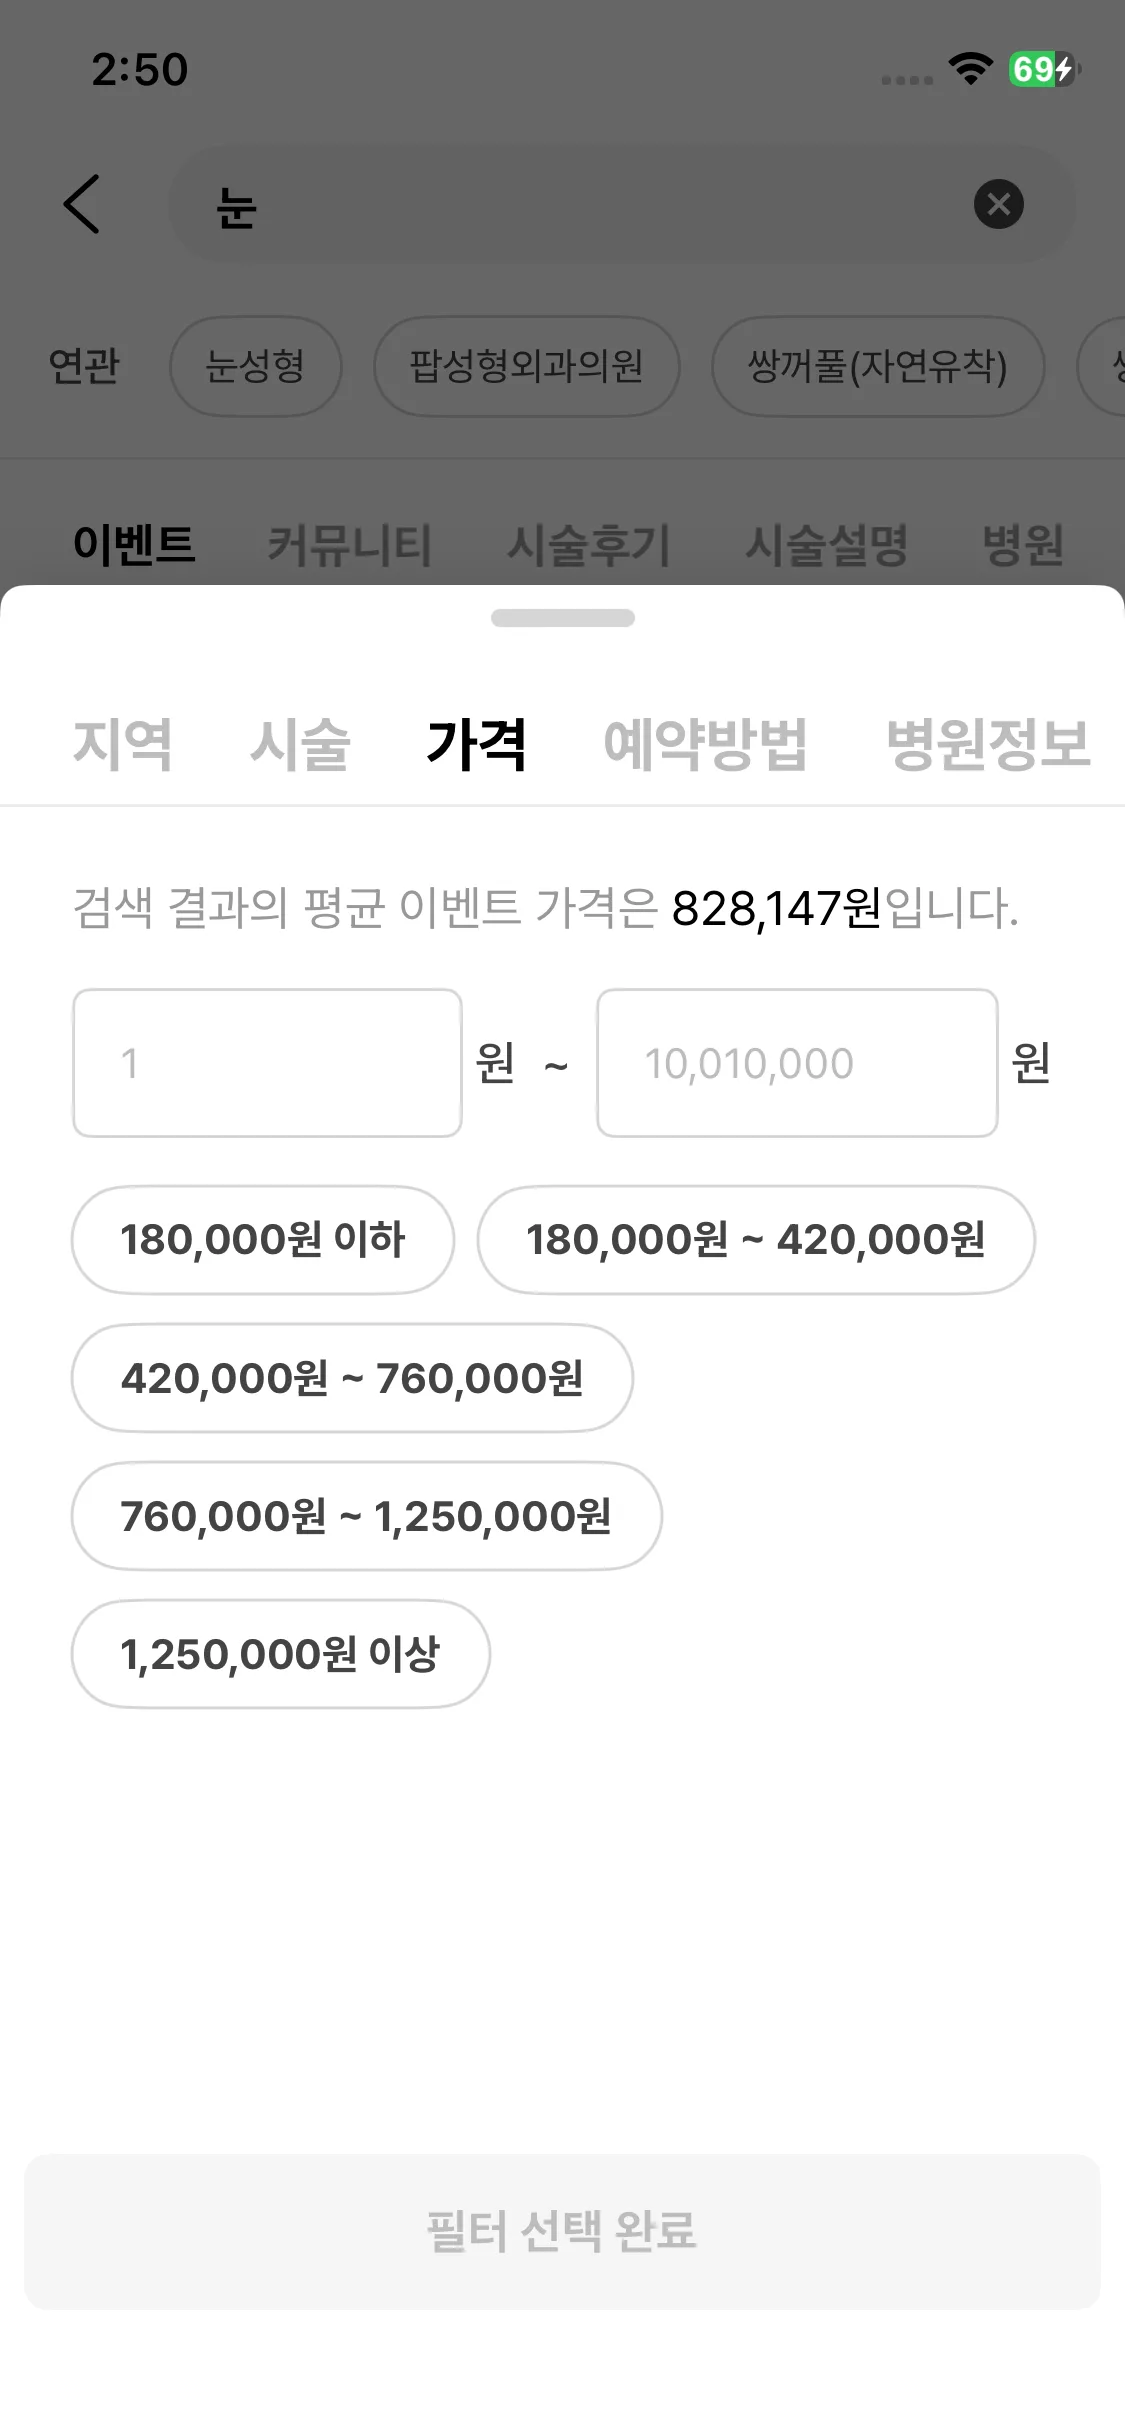Viewport: 1125px width, 2436px height.
Task: Click the maximum price input field
Action: [797, 1063]
